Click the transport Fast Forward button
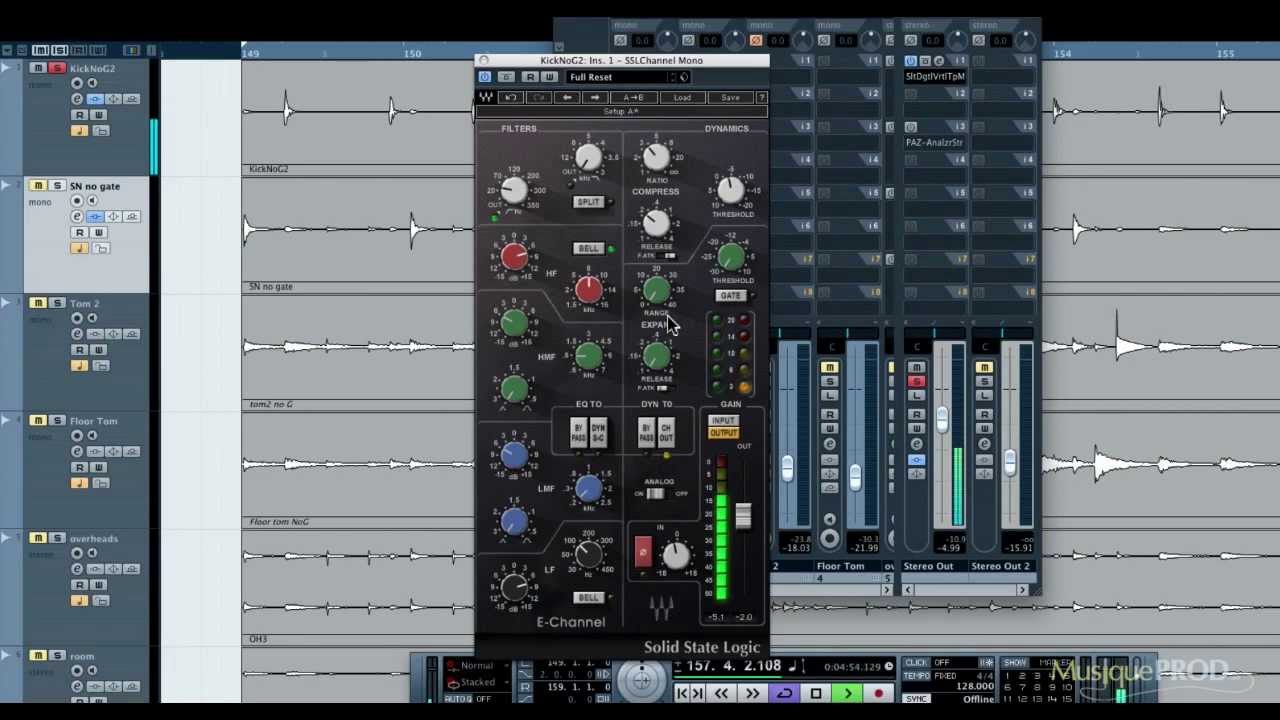The width and height of the screenshot is (1280, 720). [752, 693]
